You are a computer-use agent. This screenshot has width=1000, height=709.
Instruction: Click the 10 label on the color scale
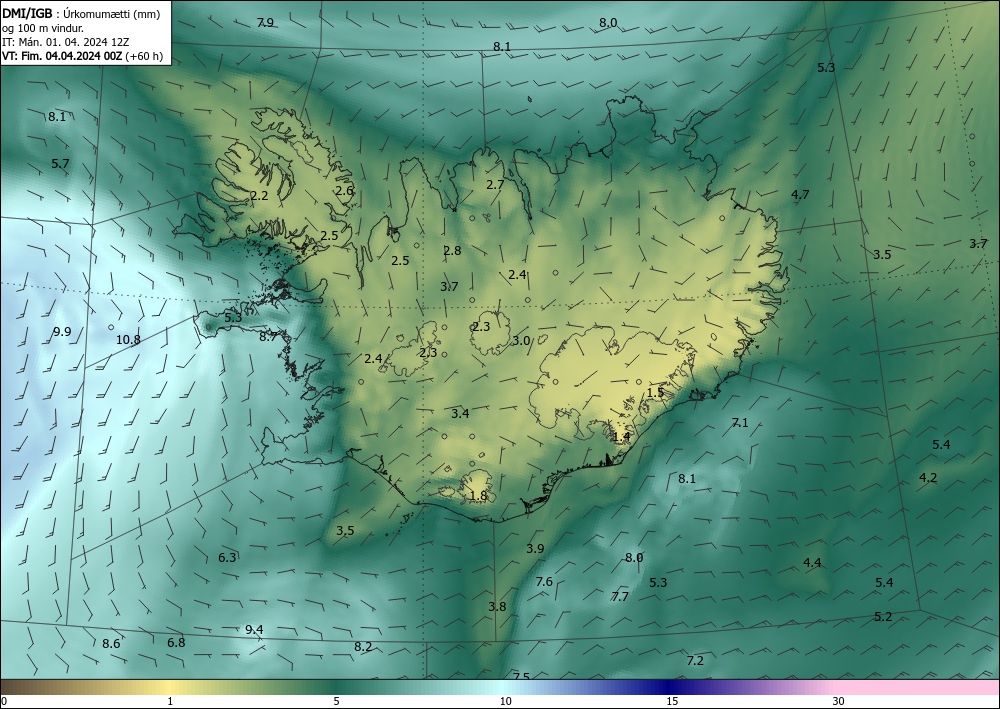[x=505, y=702]
